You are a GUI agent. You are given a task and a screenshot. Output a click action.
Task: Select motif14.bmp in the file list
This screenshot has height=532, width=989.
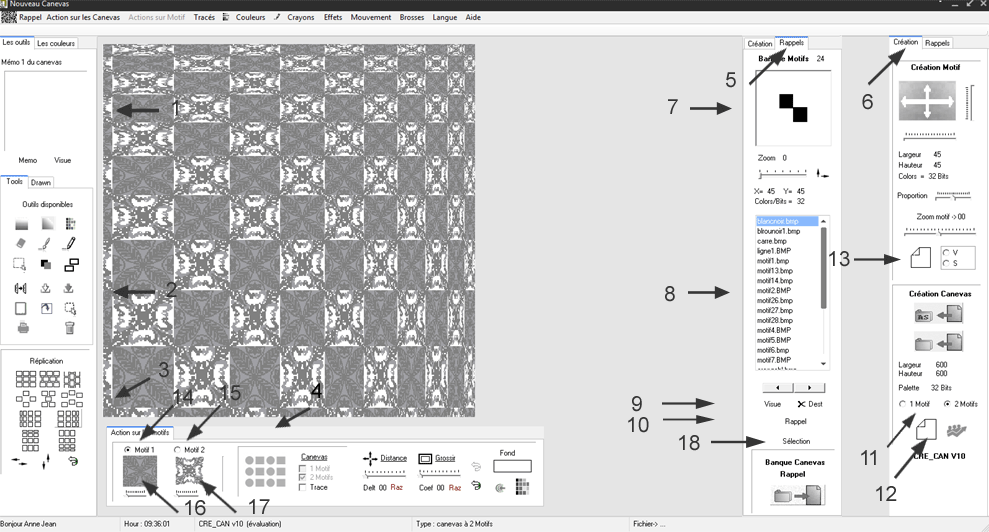775,281
